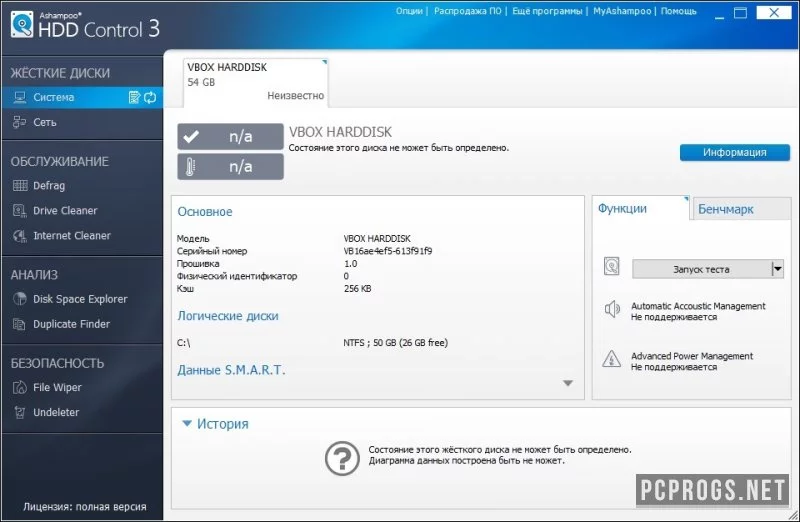Open Ещё программы in header
The height and width of the screenshot is (522, 800).
coord(547,11)
